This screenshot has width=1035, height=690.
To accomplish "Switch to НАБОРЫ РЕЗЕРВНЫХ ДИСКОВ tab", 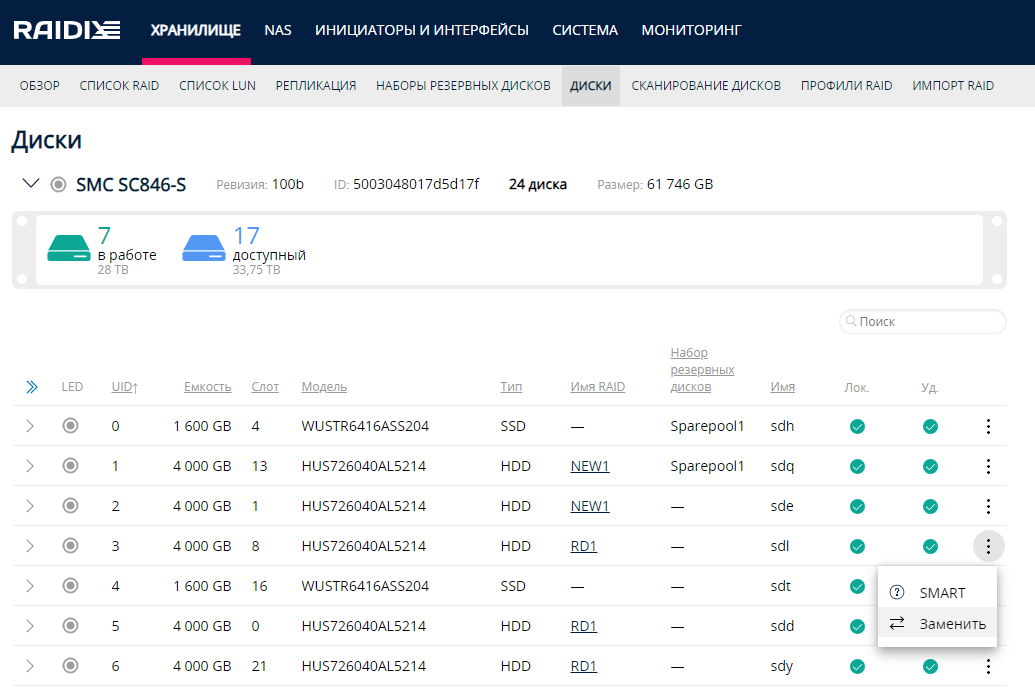I will [x=463, y=86].
